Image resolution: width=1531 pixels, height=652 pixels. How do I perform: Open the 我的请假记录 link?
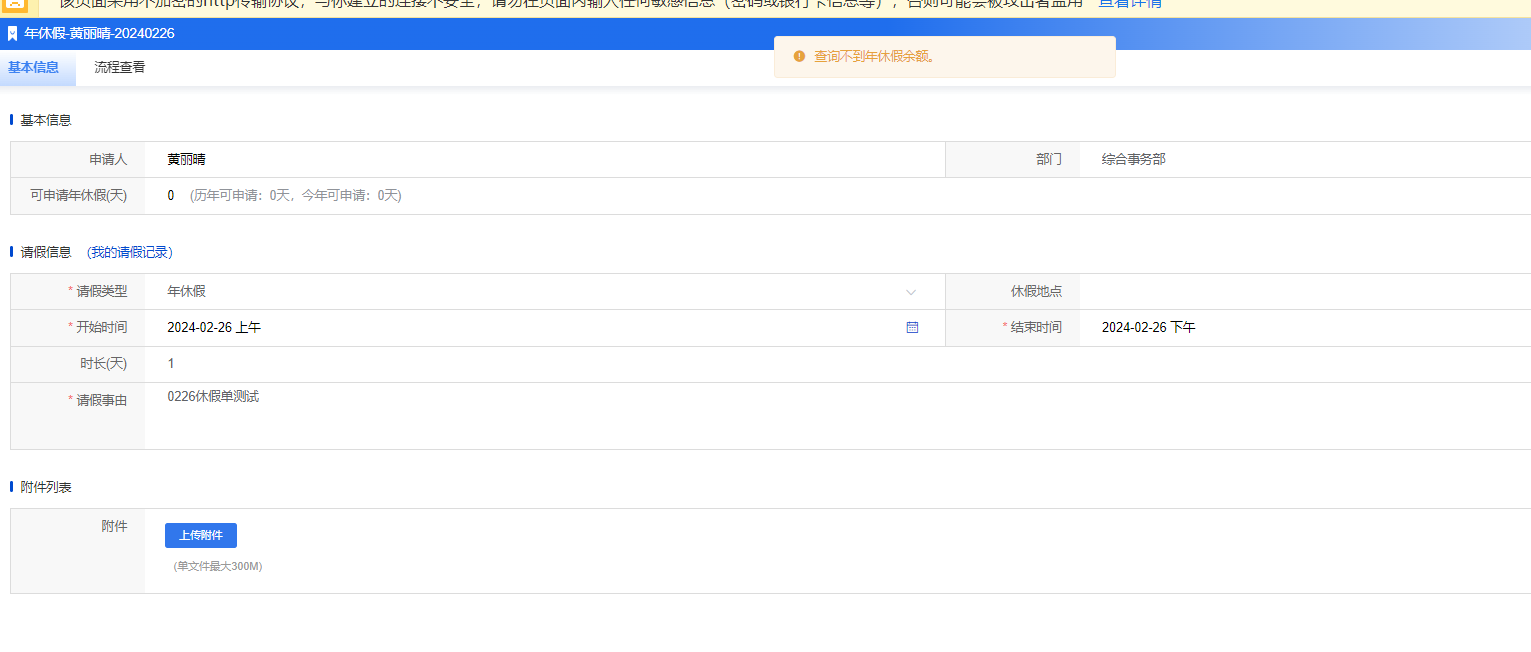click(x=129, y=252)
